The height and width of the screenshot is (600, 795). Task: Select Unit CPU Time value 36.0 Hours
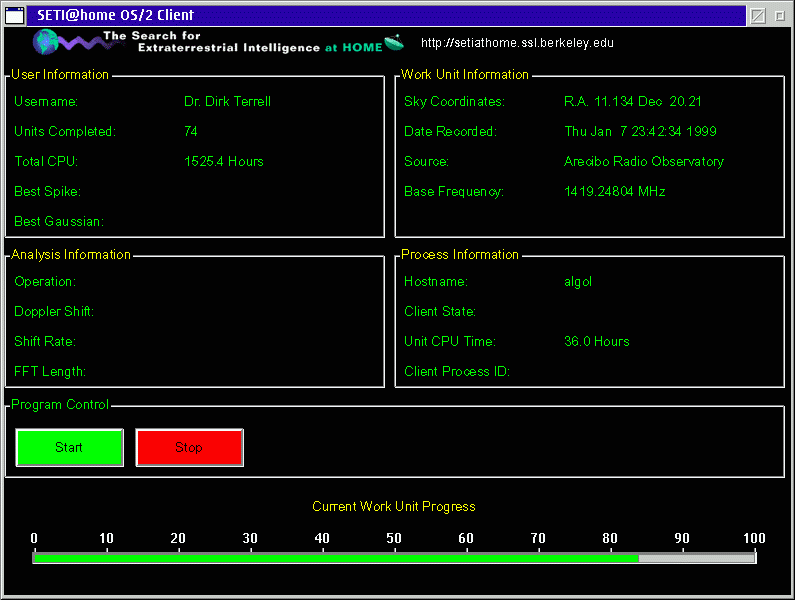[597, 341]
